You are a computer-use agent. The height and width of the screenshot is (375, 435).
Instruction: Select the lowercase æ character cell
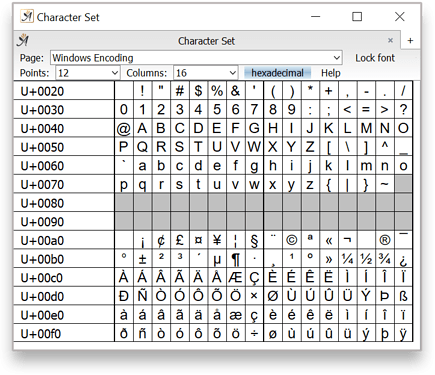(236, 315)
